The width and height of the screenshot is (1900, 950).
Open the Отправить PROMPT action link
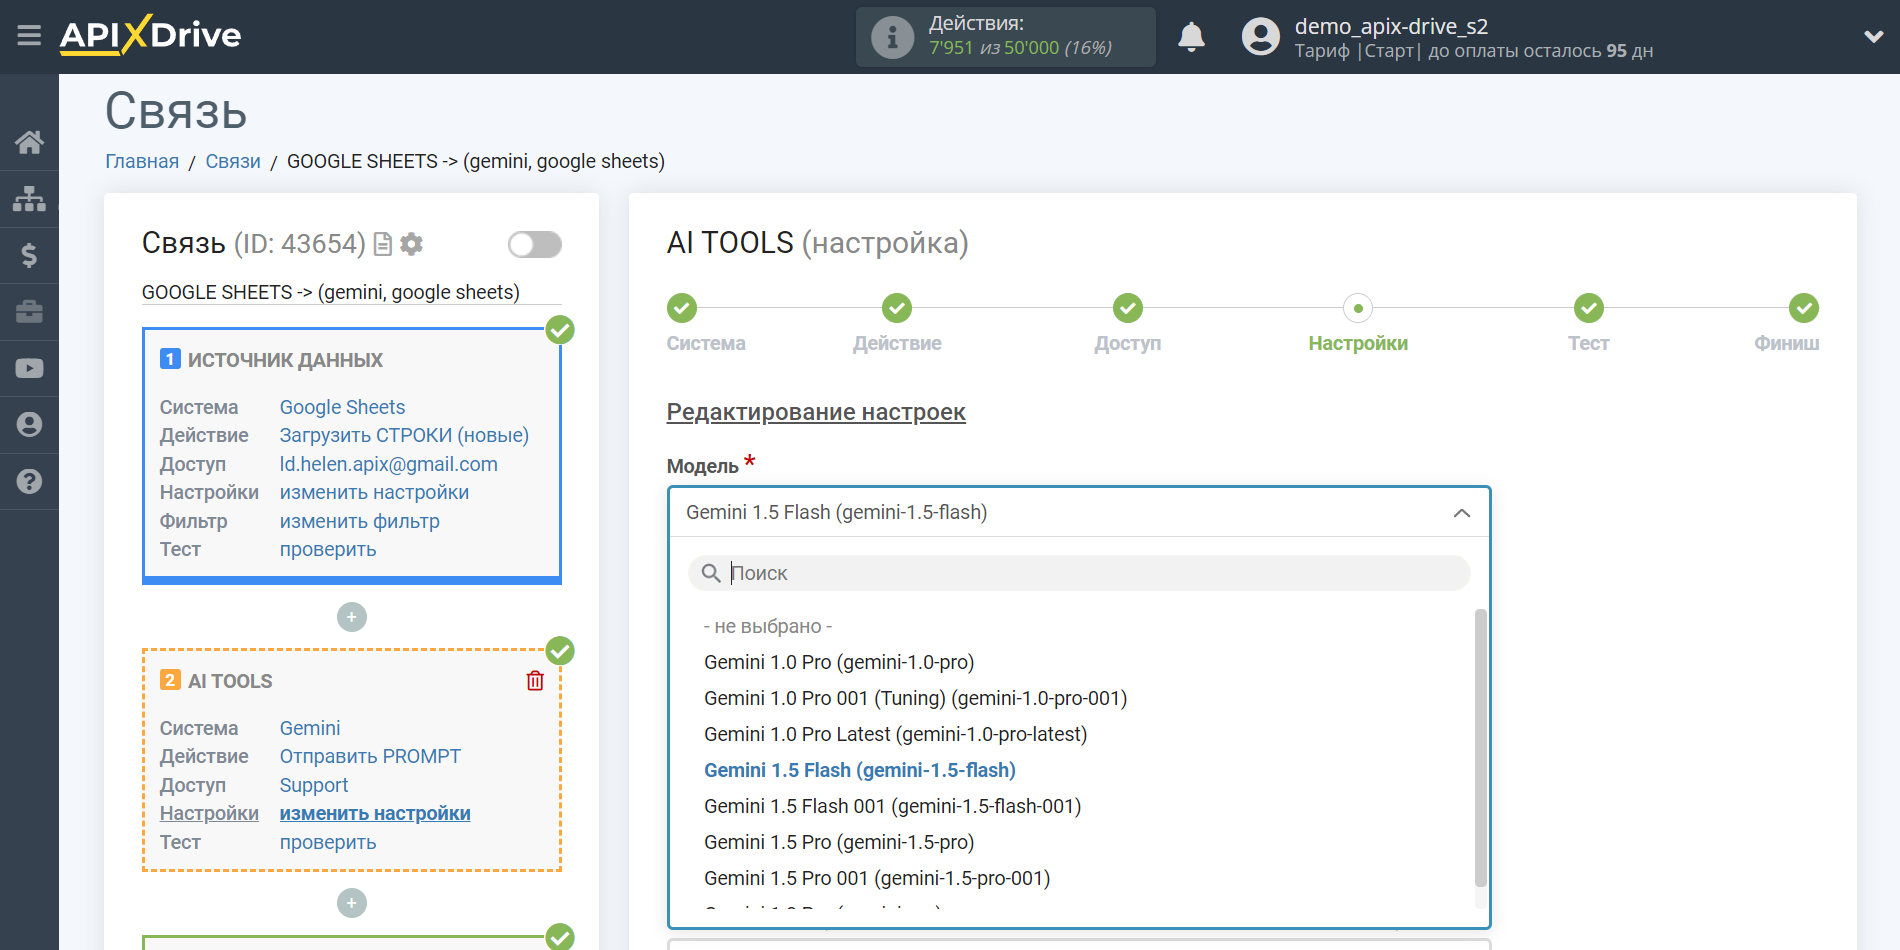(370, 756)
